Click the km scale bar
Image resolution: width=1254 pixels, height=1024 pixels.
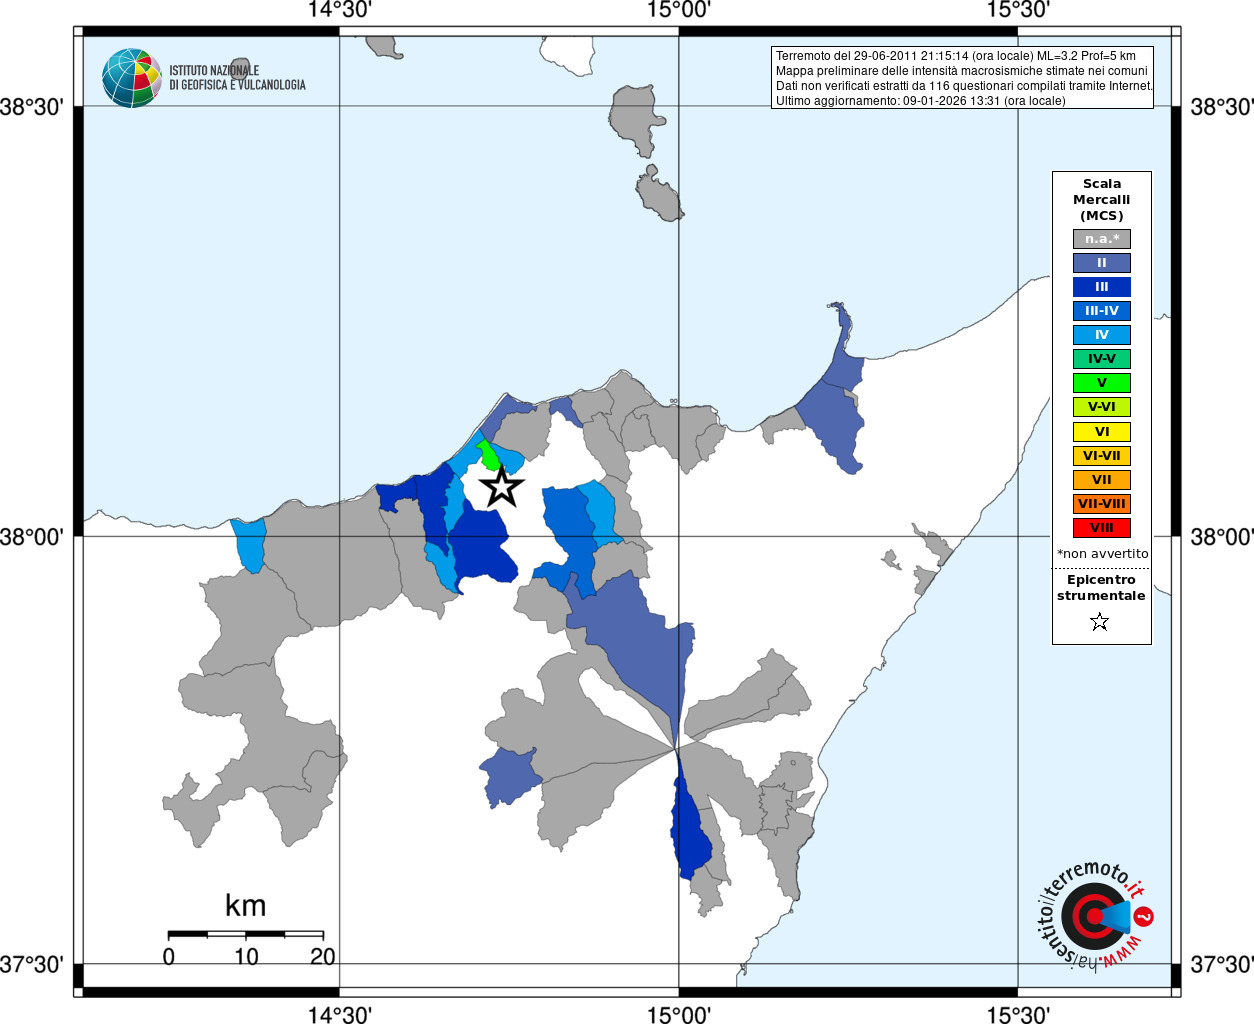[x=245, y=934]
